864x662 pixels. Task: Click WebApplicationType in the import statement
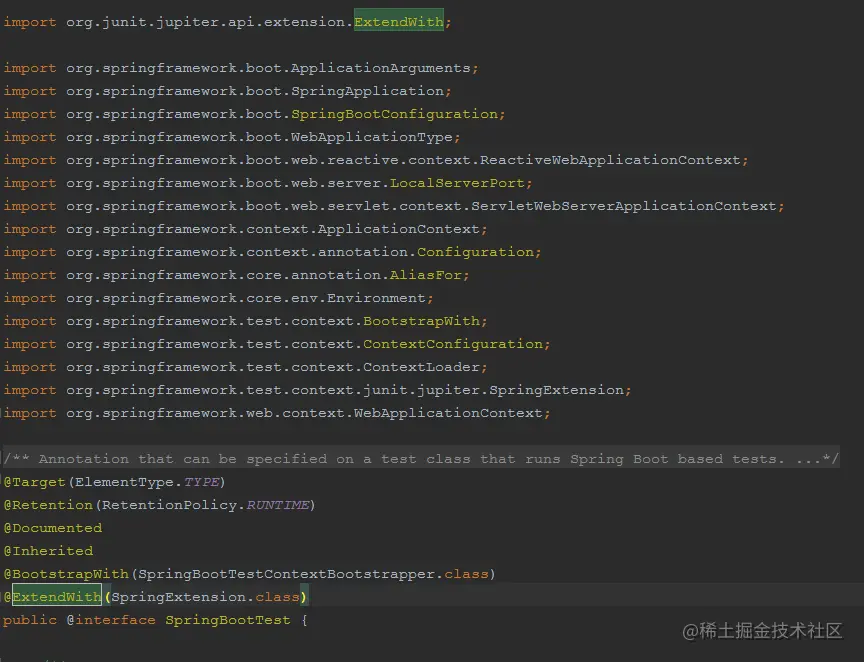pos(372,137)
